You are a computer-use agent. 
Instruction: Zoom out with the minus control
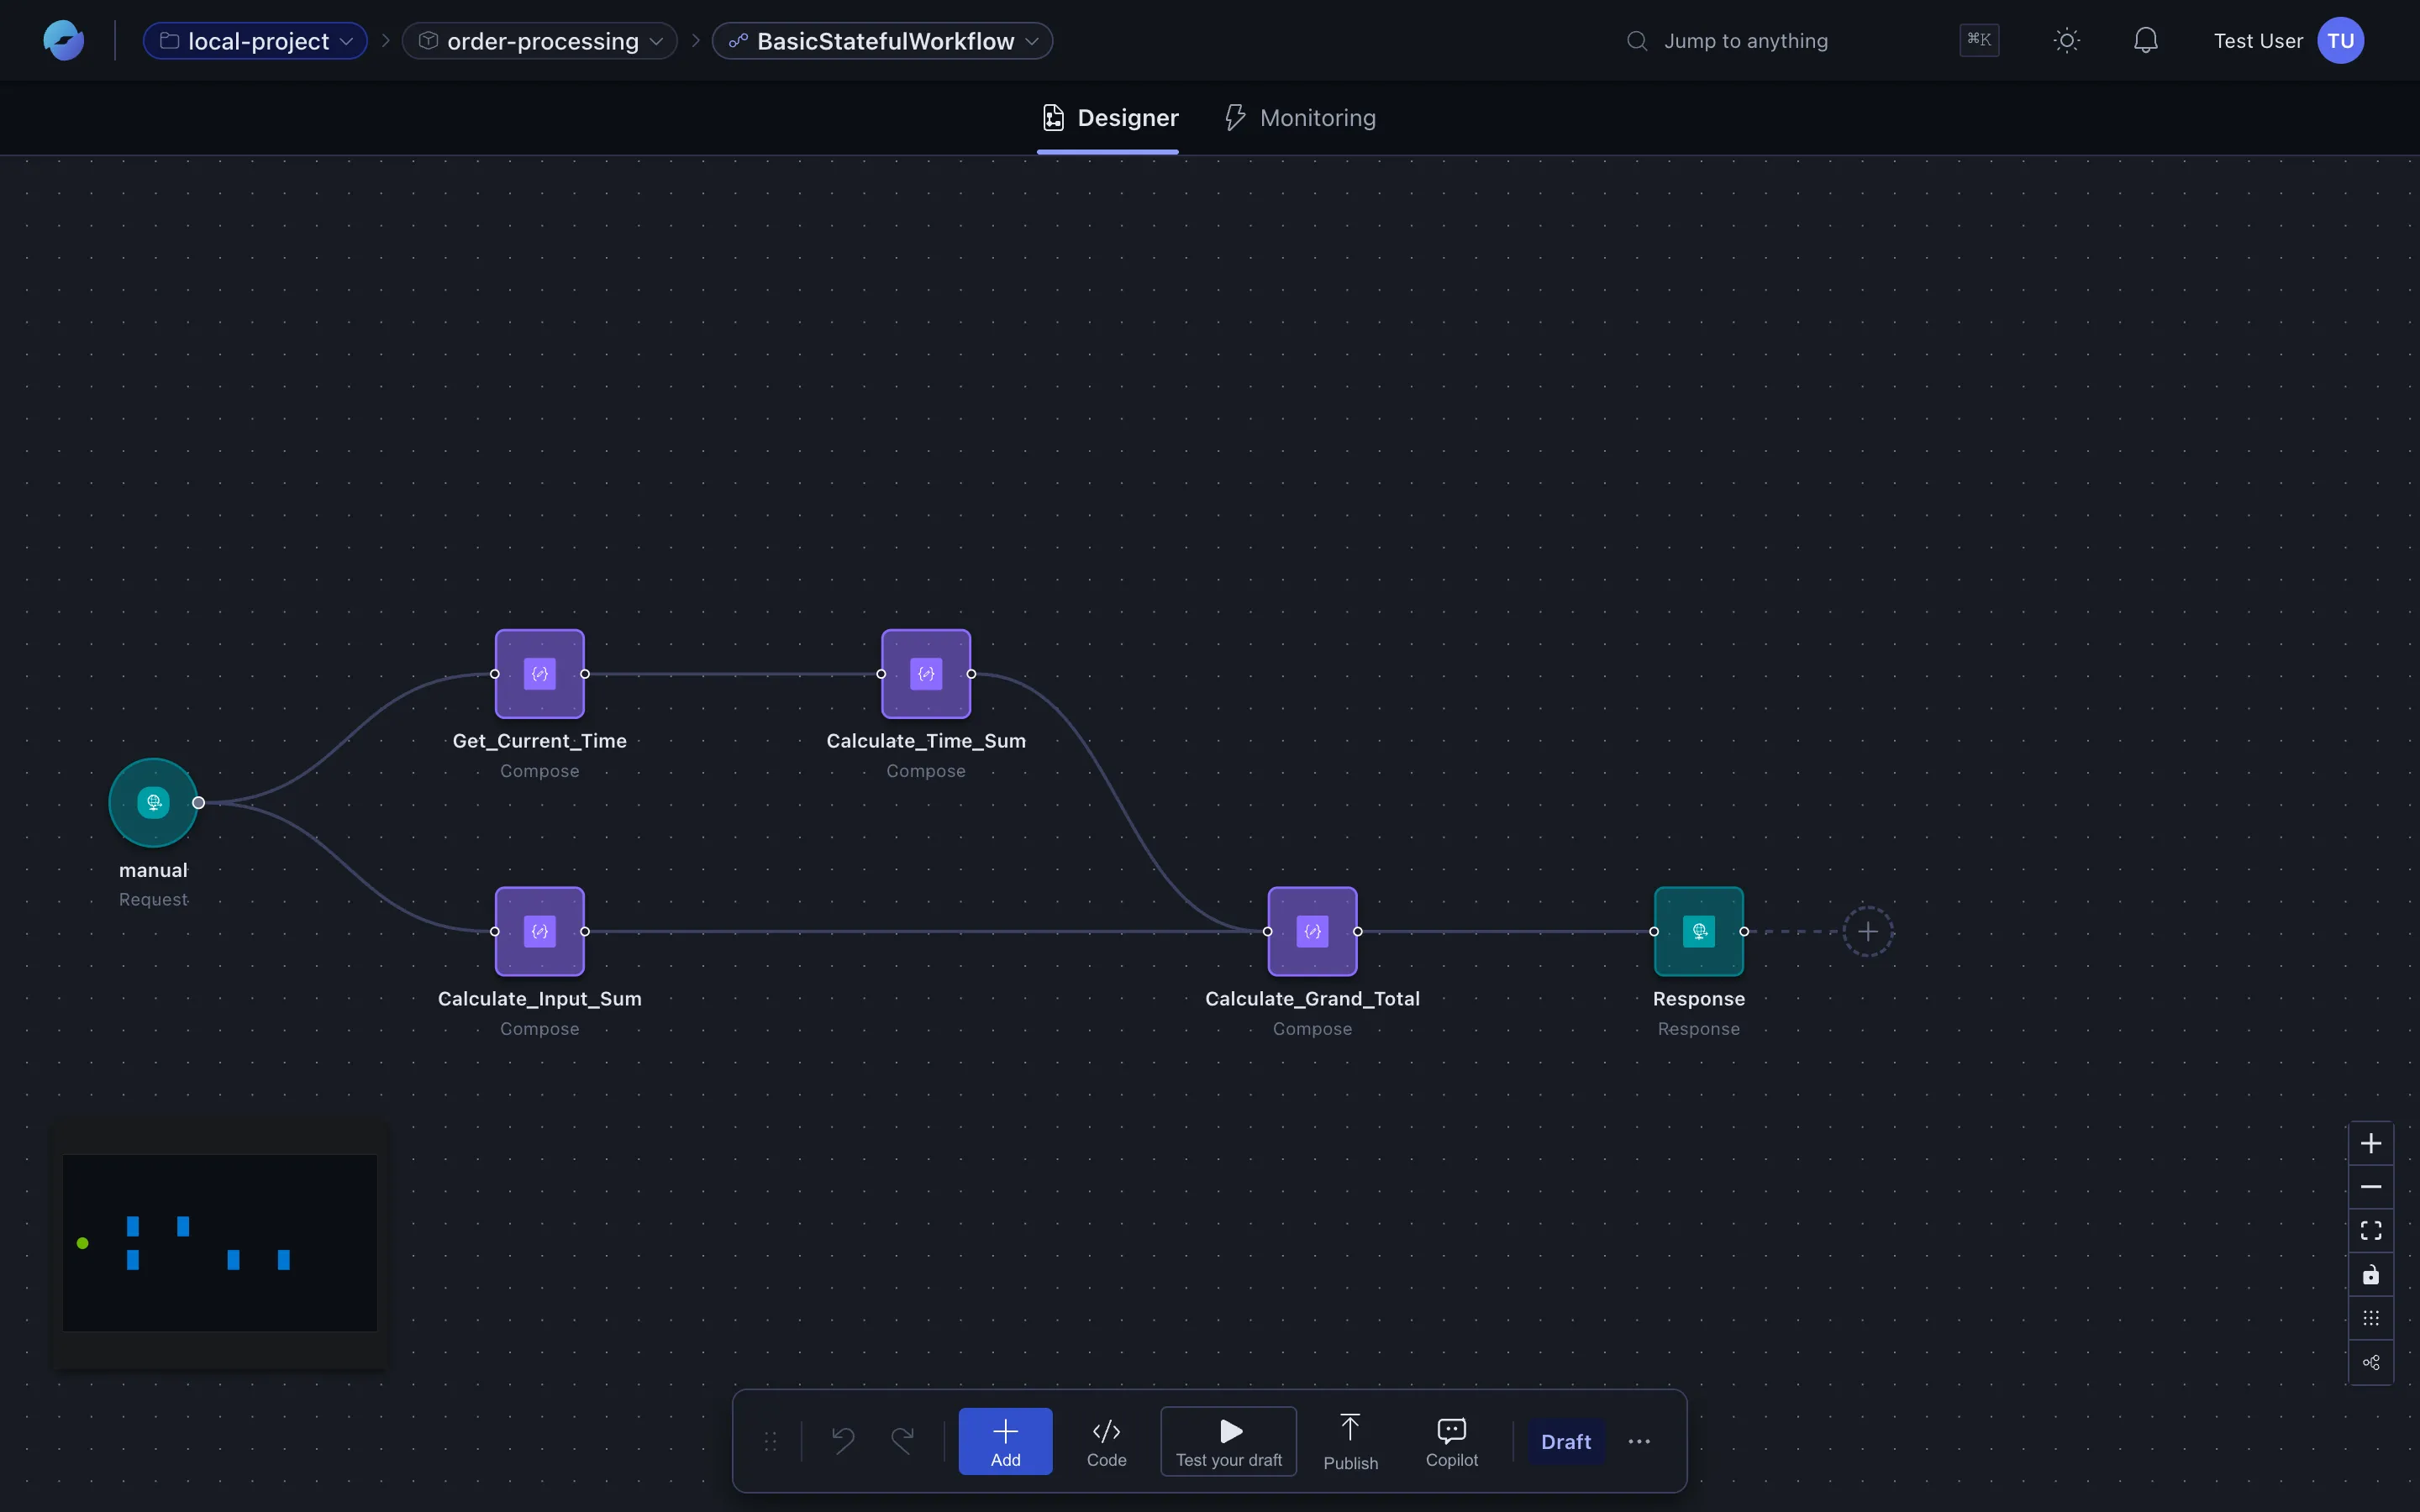tap(2371, 1187)
